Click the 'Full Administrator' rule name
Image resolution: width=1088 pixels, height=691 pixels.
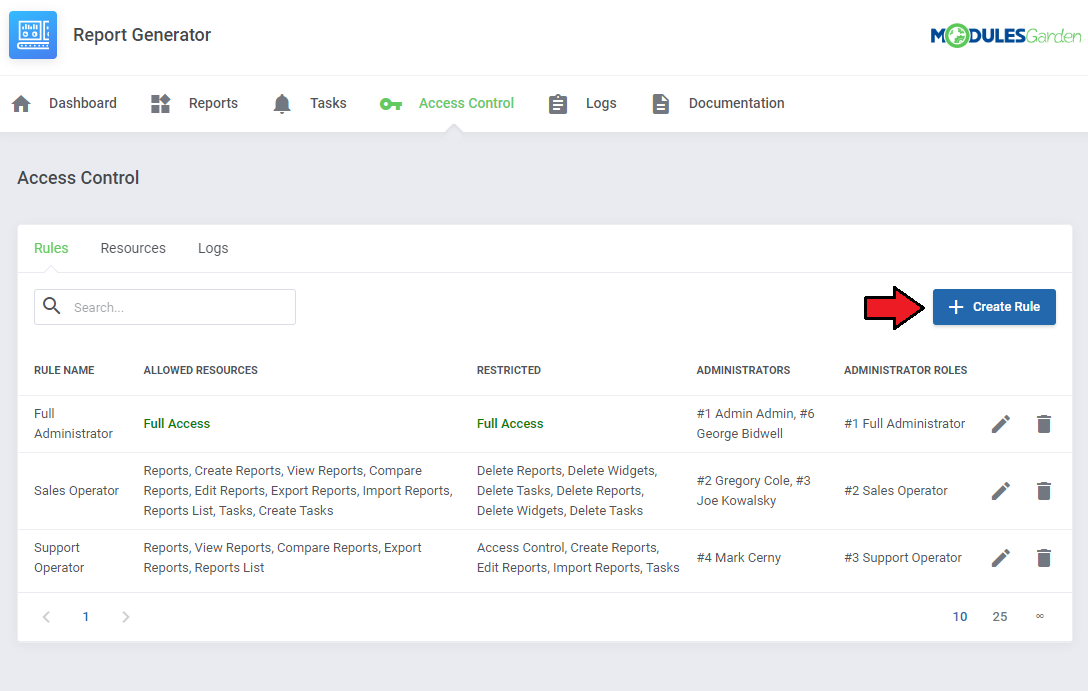(x=74, y=424)
